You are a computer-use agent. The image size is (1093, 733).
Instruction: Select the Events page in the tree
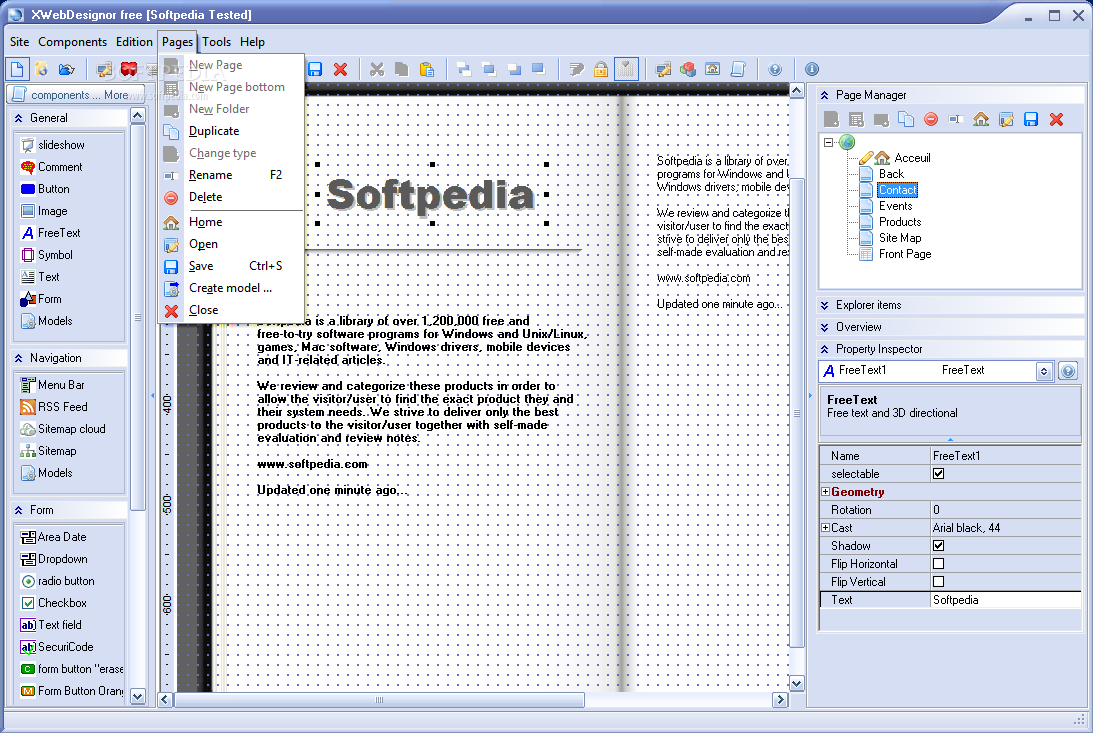point(895,206)
